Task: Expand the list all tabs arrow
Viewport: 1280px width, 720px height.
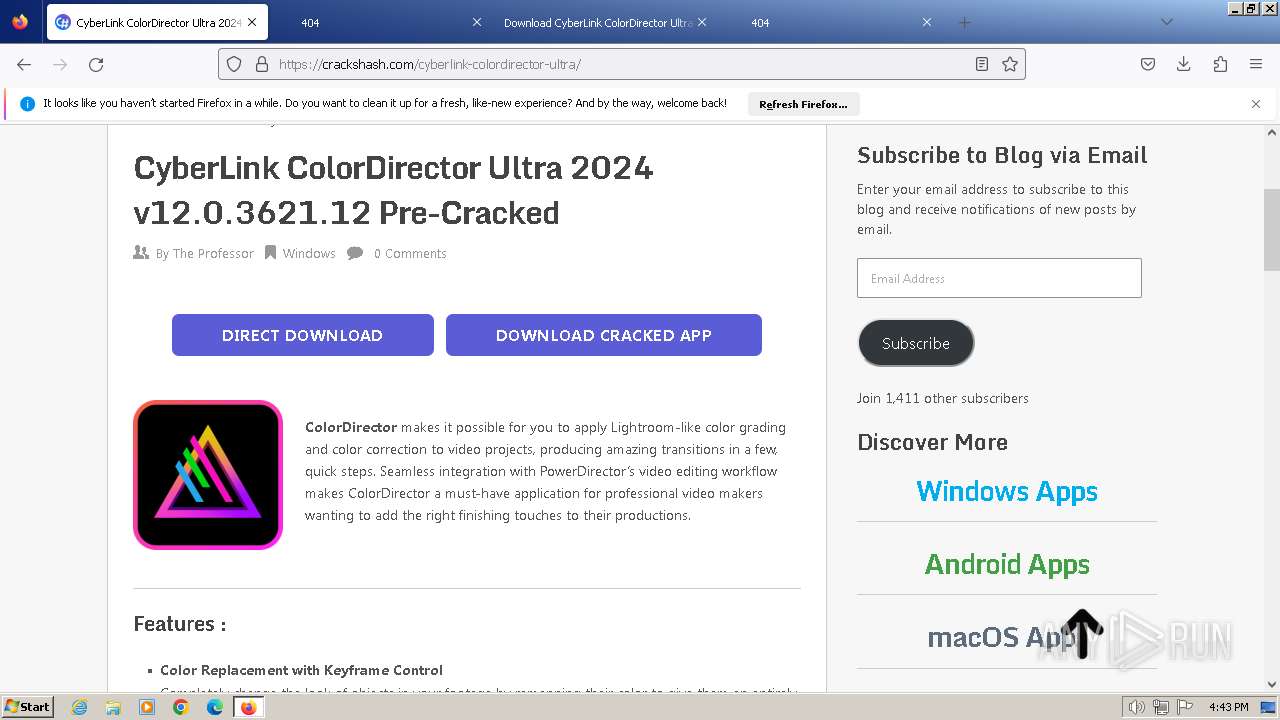Action: 1166,22
